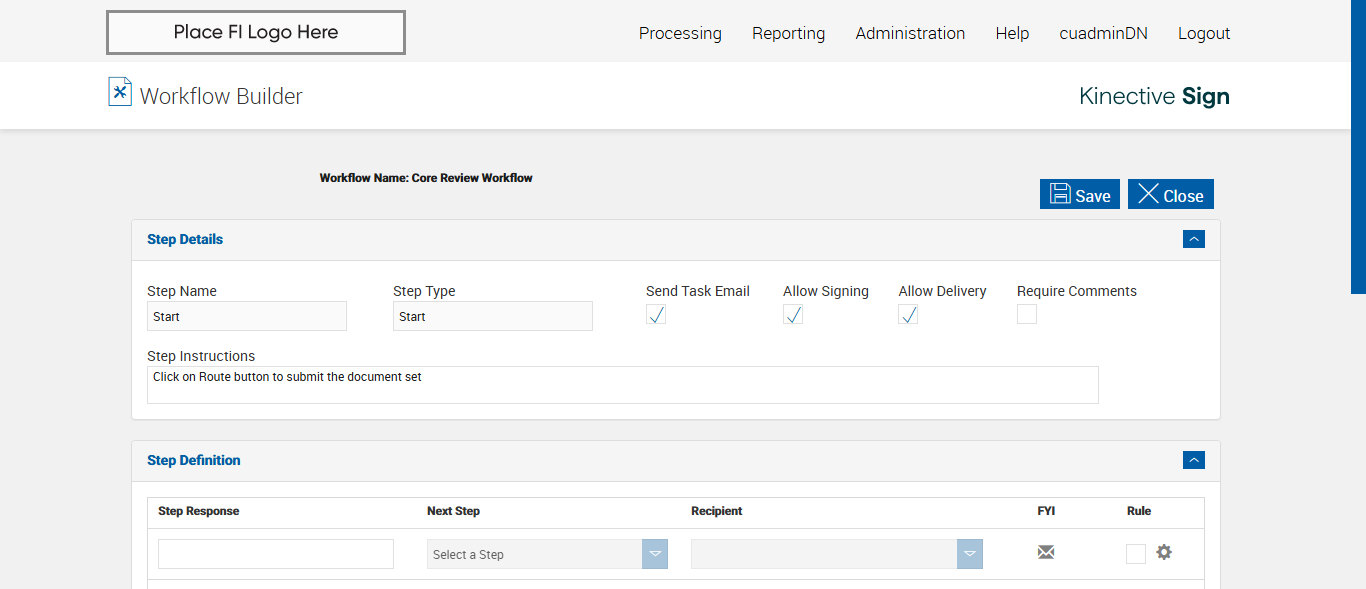
Task: Click the FYI envelope icon
Action: pos(1046,552)
